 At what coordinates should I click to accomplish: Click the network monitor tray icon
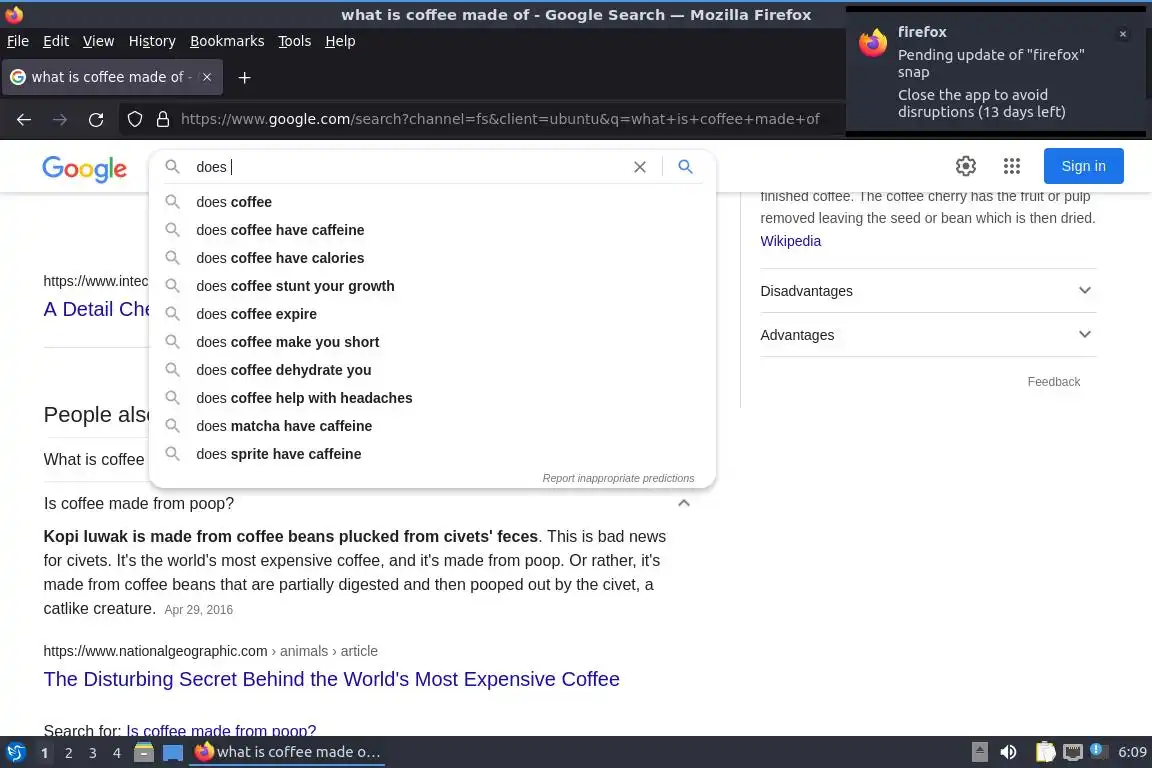point(1073,752)
